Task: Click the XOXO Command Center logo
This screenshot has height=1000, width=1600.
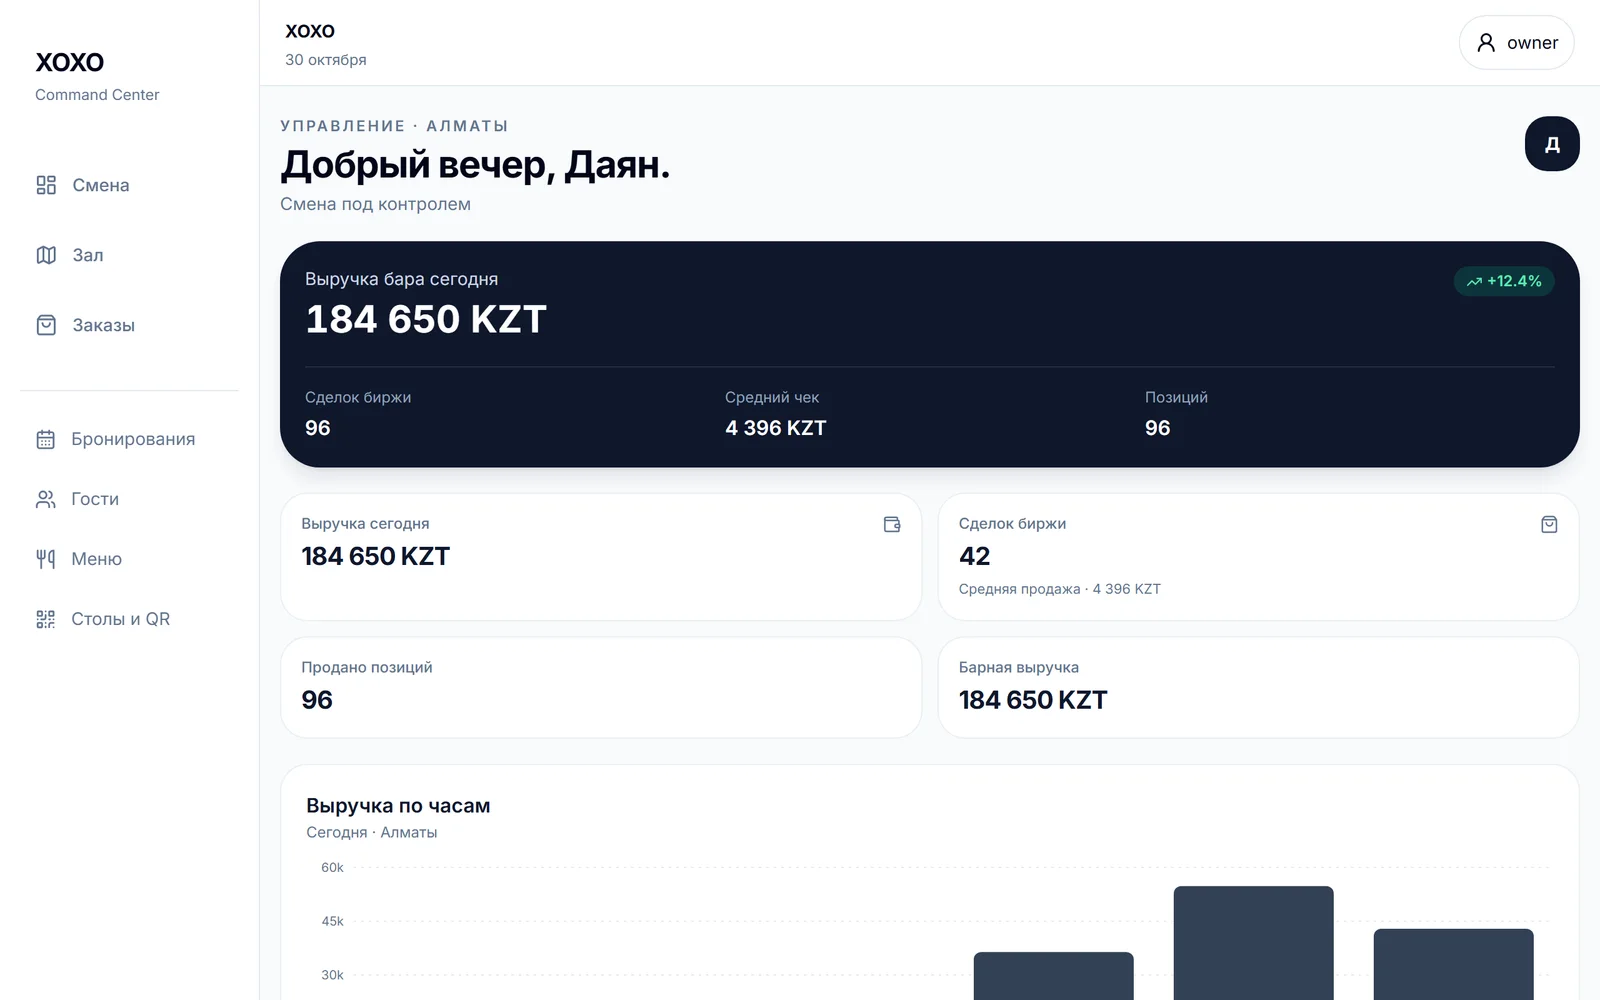Action: coord(97,76)
